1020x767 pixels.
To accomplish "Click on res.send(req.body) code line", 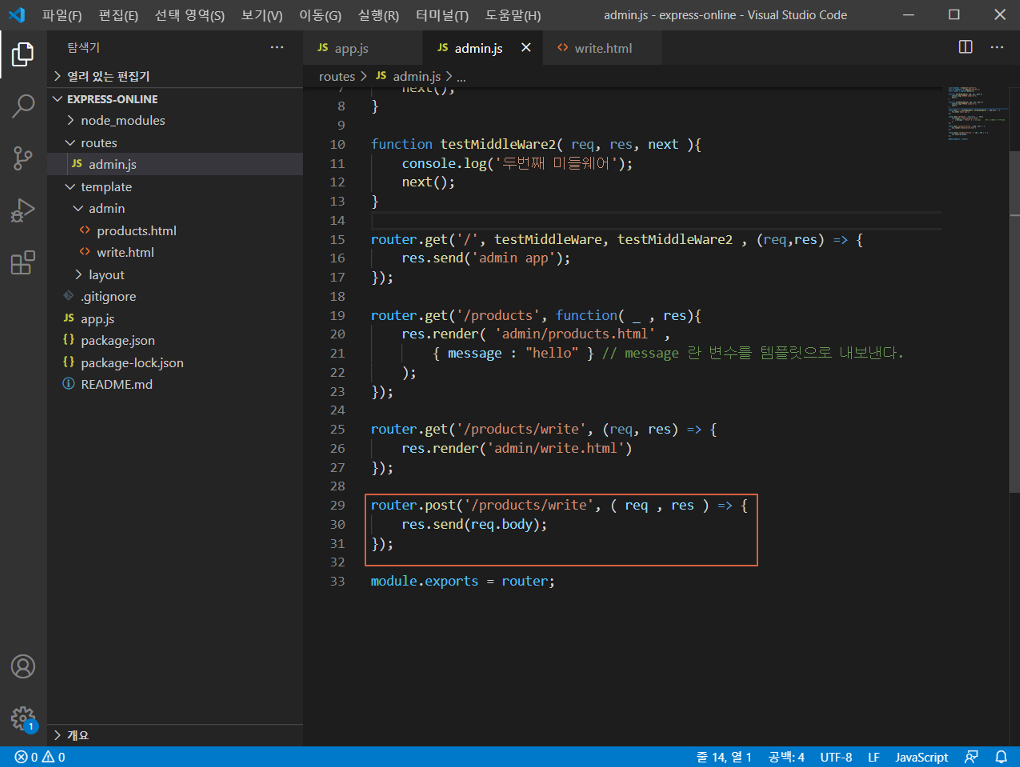I will click(x=474, y=524).
